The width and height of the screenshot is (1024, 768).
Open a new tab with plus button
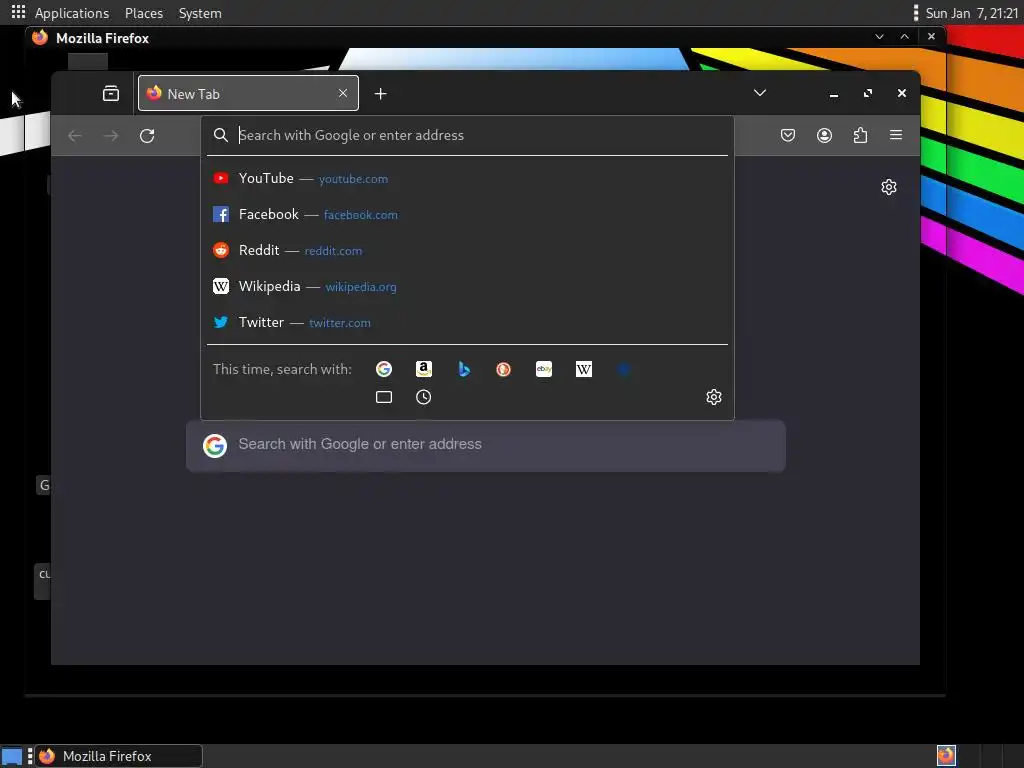coord(381,94)
